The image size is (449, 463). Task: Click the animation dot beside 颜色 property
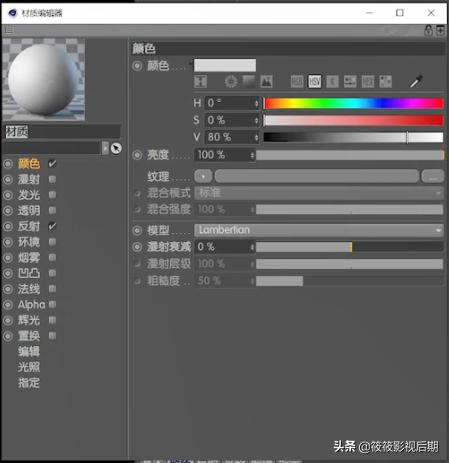tap(137, 66)
